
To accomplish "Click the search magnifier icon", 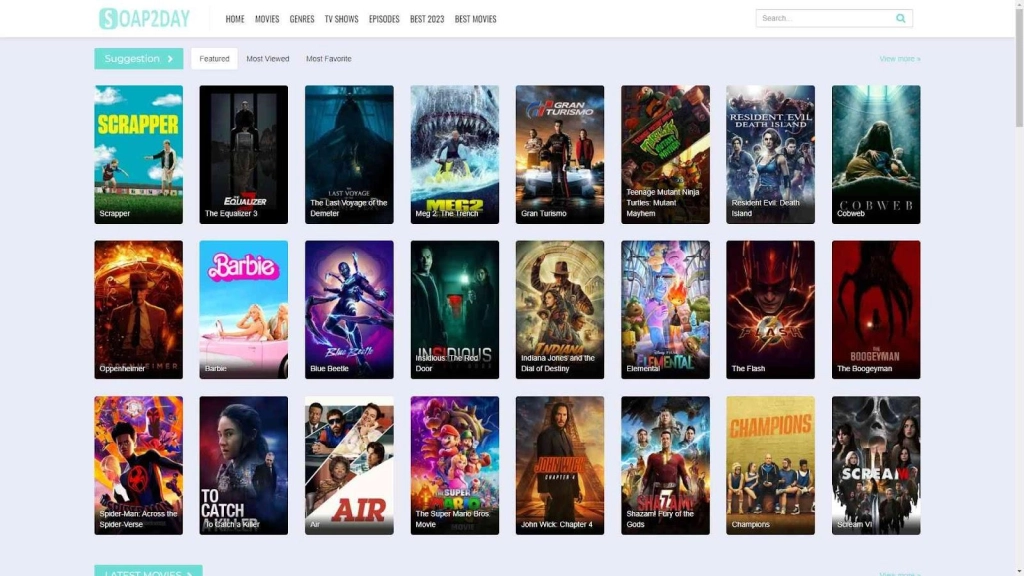I will point(900,18).
